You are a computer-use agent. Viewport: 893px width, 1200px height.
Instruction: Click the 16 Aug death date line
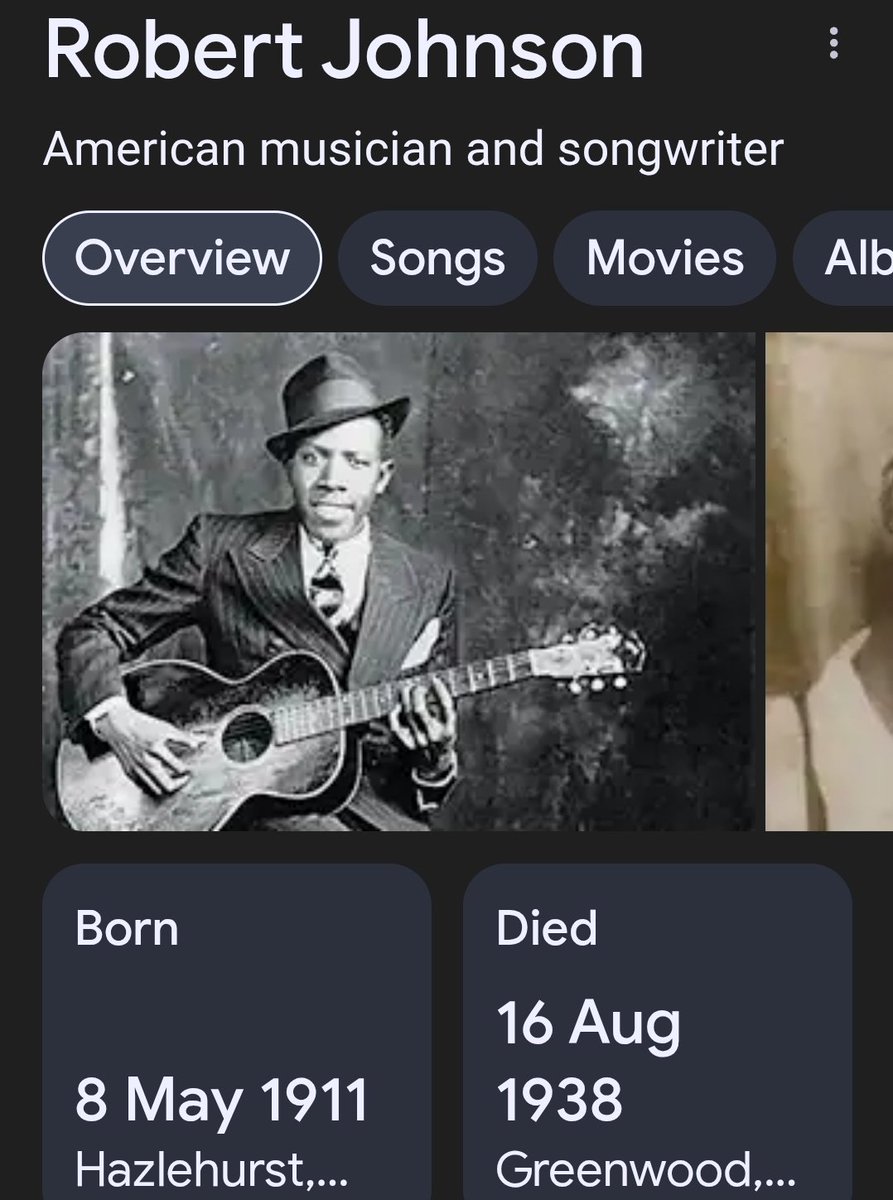pyautogui.click(x=589, y=1024)
